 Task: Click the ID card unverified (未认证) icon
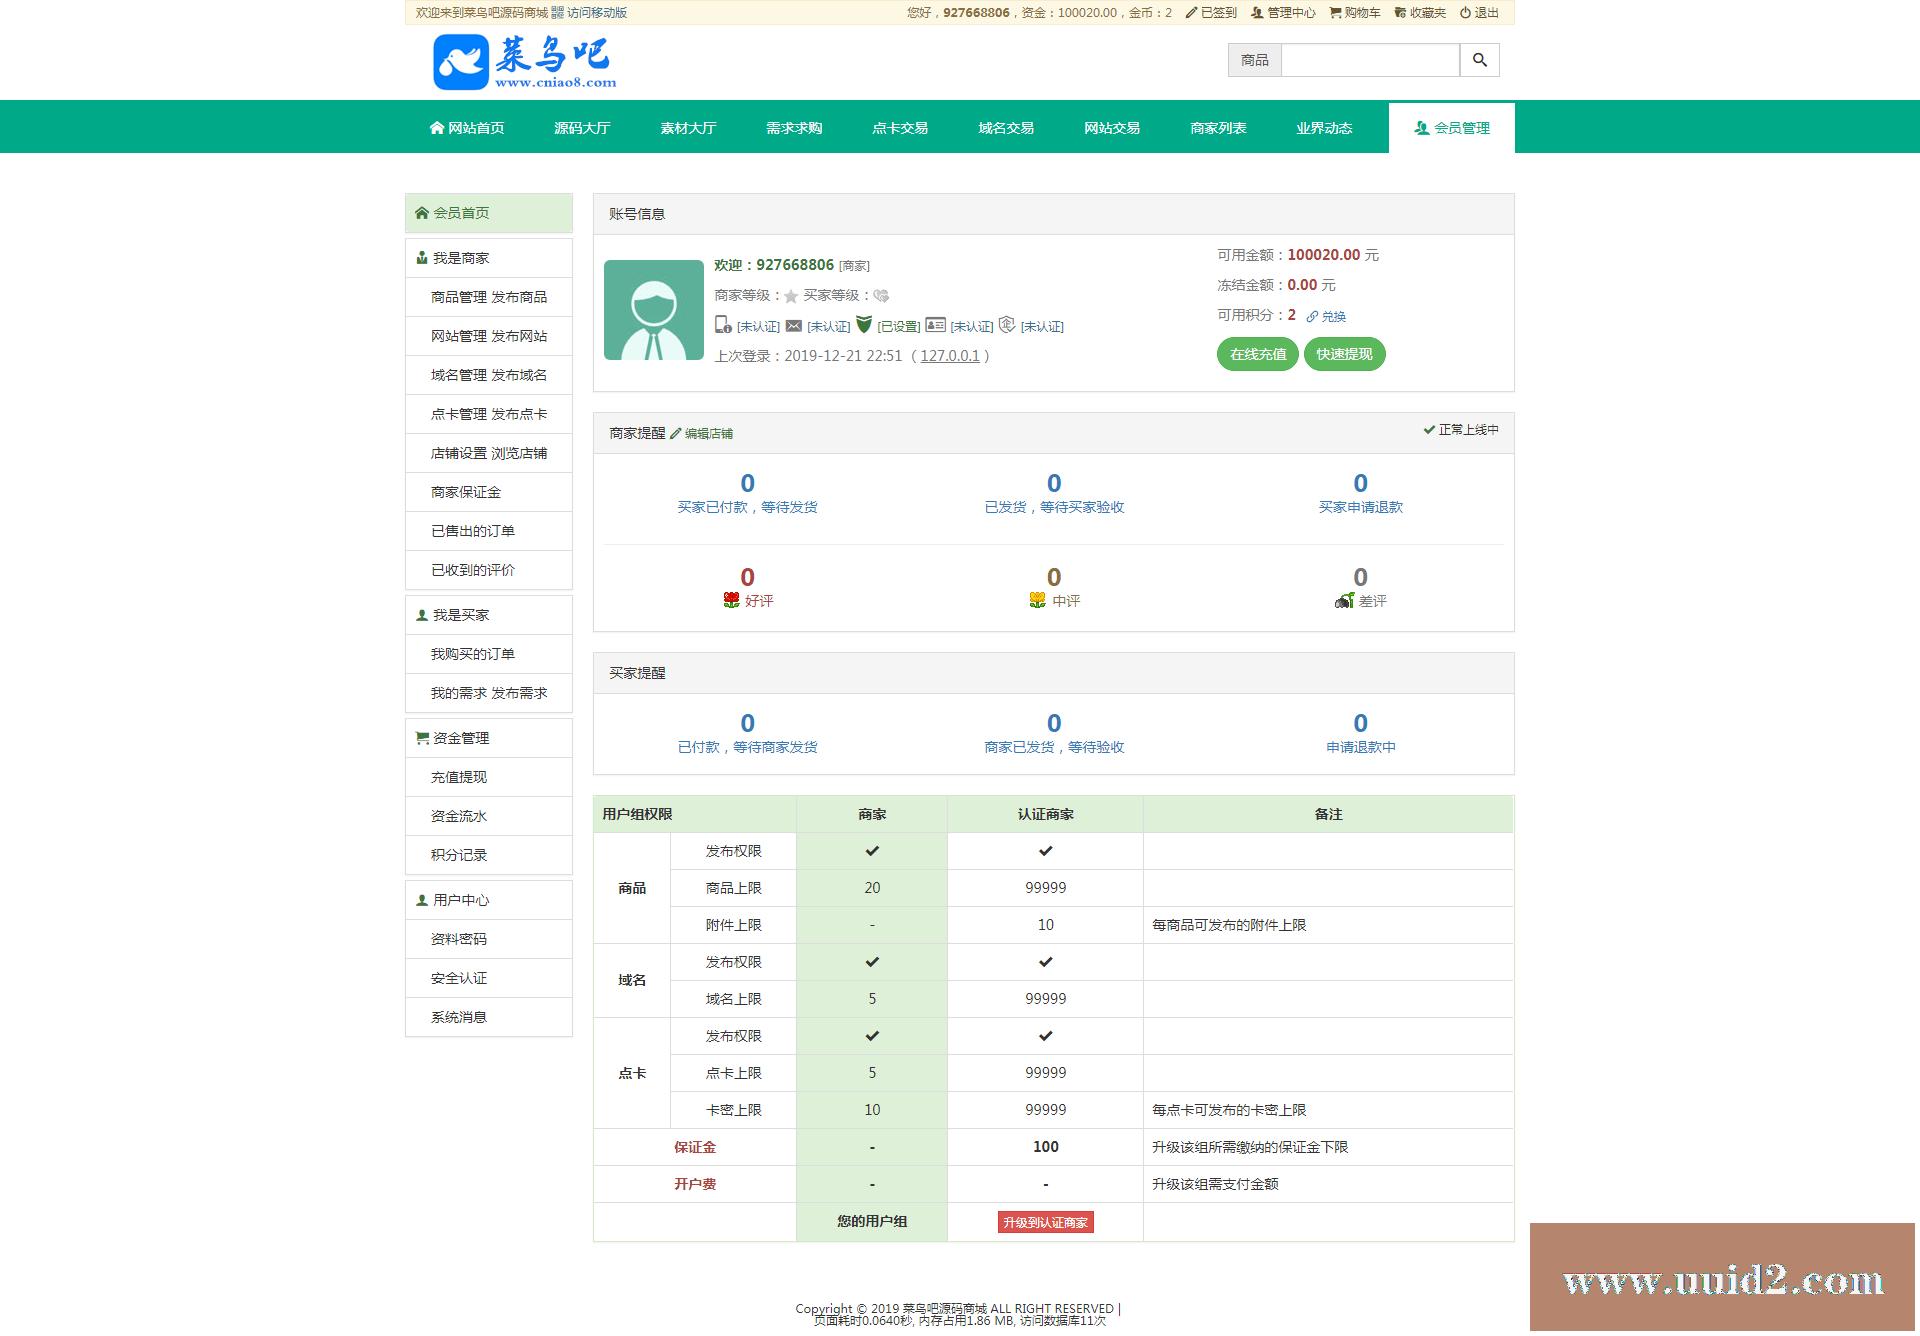point(936,326)
